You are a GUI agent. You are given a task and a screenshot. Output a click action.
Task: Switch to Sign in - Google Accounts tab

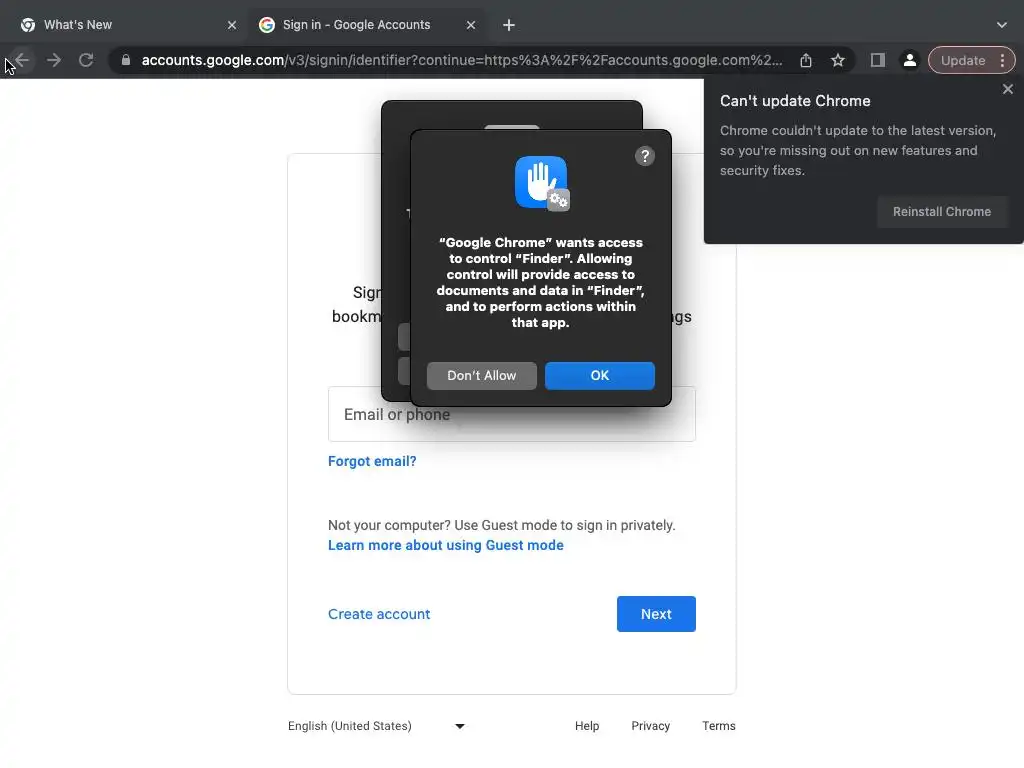(x=366, y=25)
